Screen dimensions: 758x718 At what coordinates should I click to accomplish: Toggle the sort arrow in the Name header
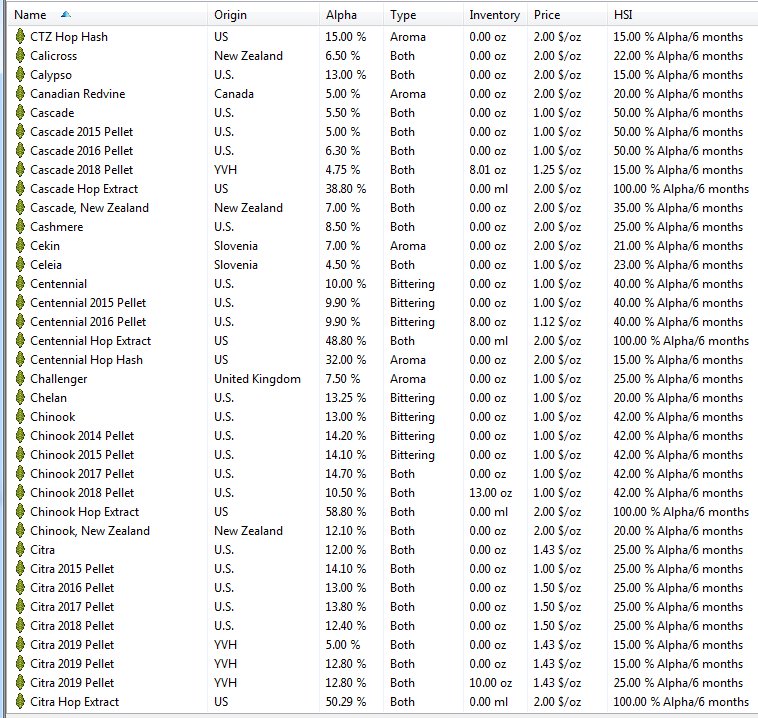click(x=66, y=15)
